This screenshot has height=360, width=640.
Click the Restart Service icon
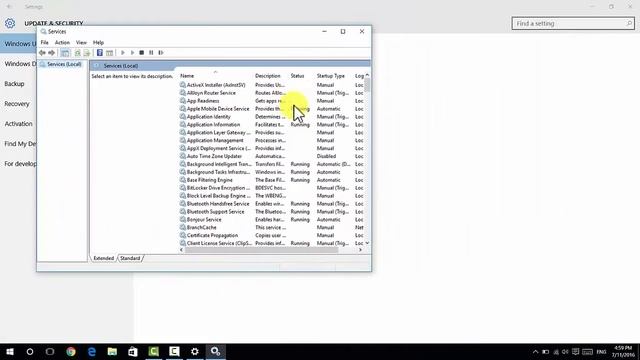(161, 53)
